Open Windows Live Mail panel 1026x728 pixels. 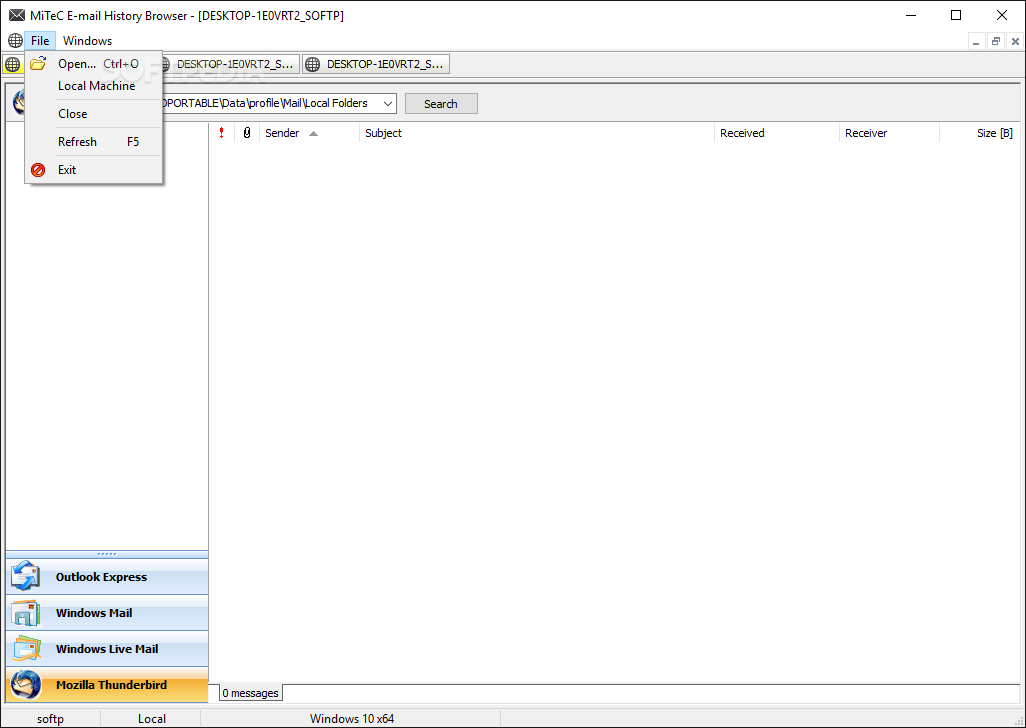pos(107,649)
